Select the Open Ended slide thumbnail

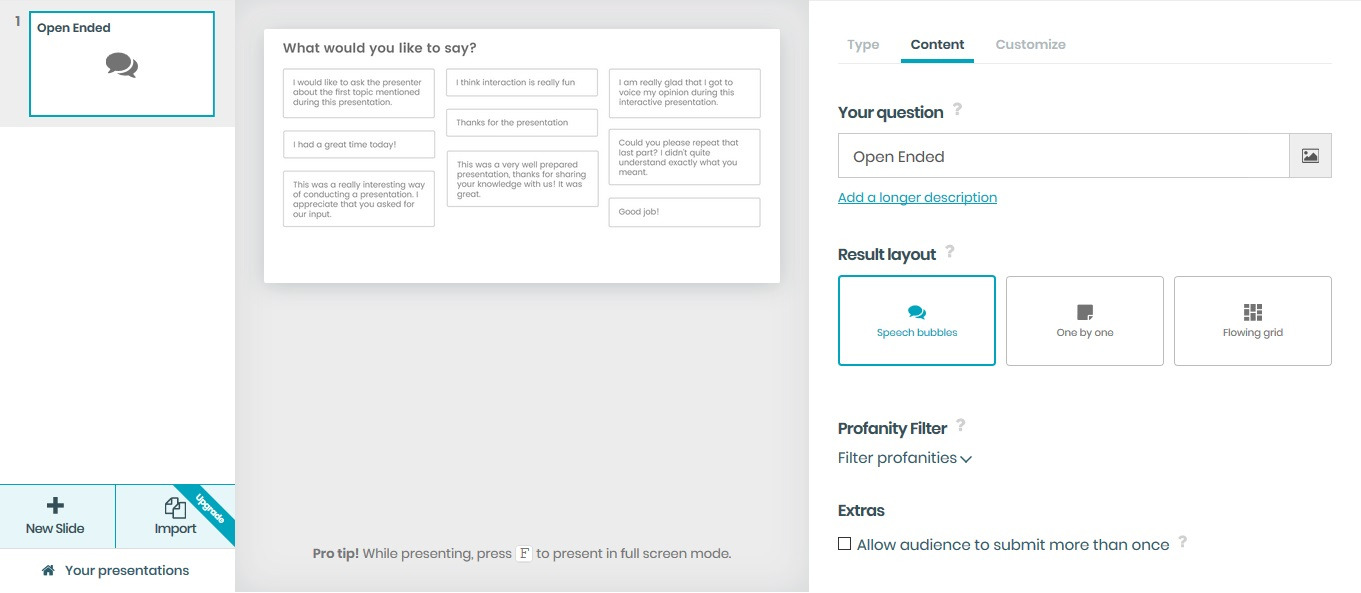pyautogui.click(x=122, y=64)
